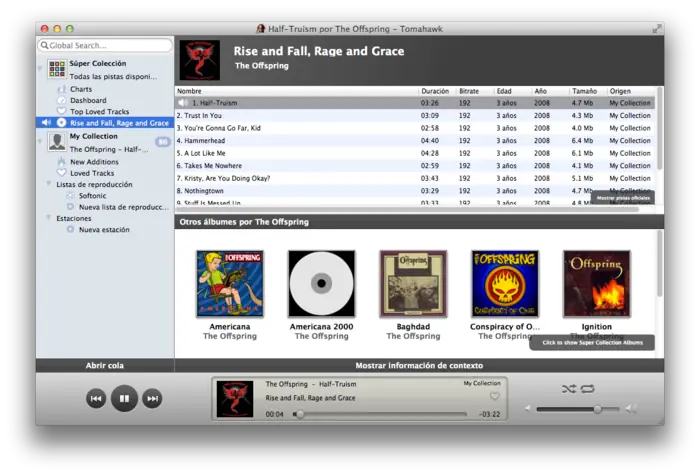
Task: Open the Softonic playlist
Action: [92, 196]
